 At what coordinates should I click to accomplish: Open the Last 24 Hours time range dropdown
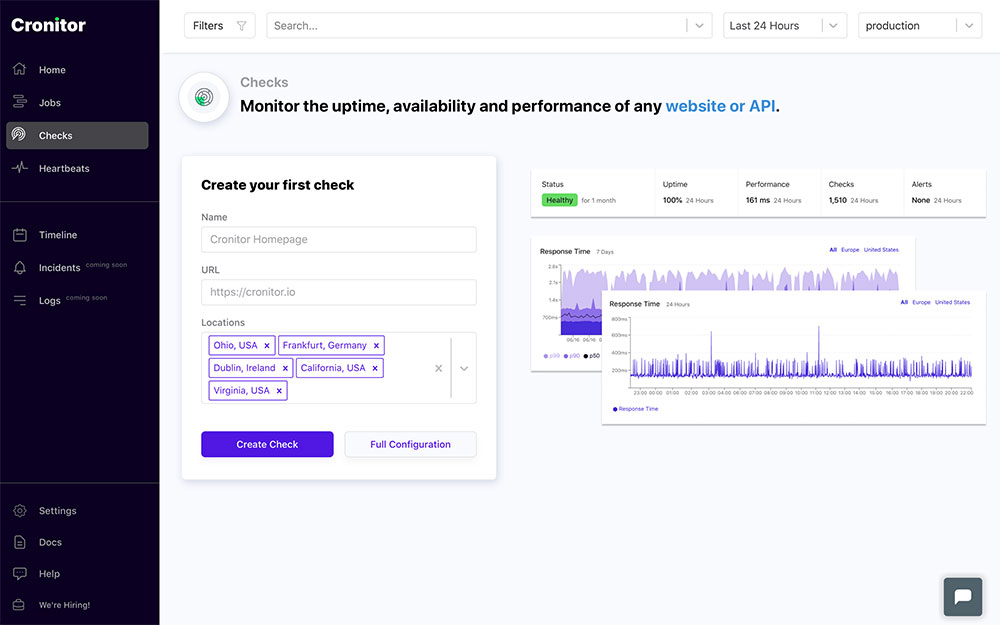[x=784, y=26]
